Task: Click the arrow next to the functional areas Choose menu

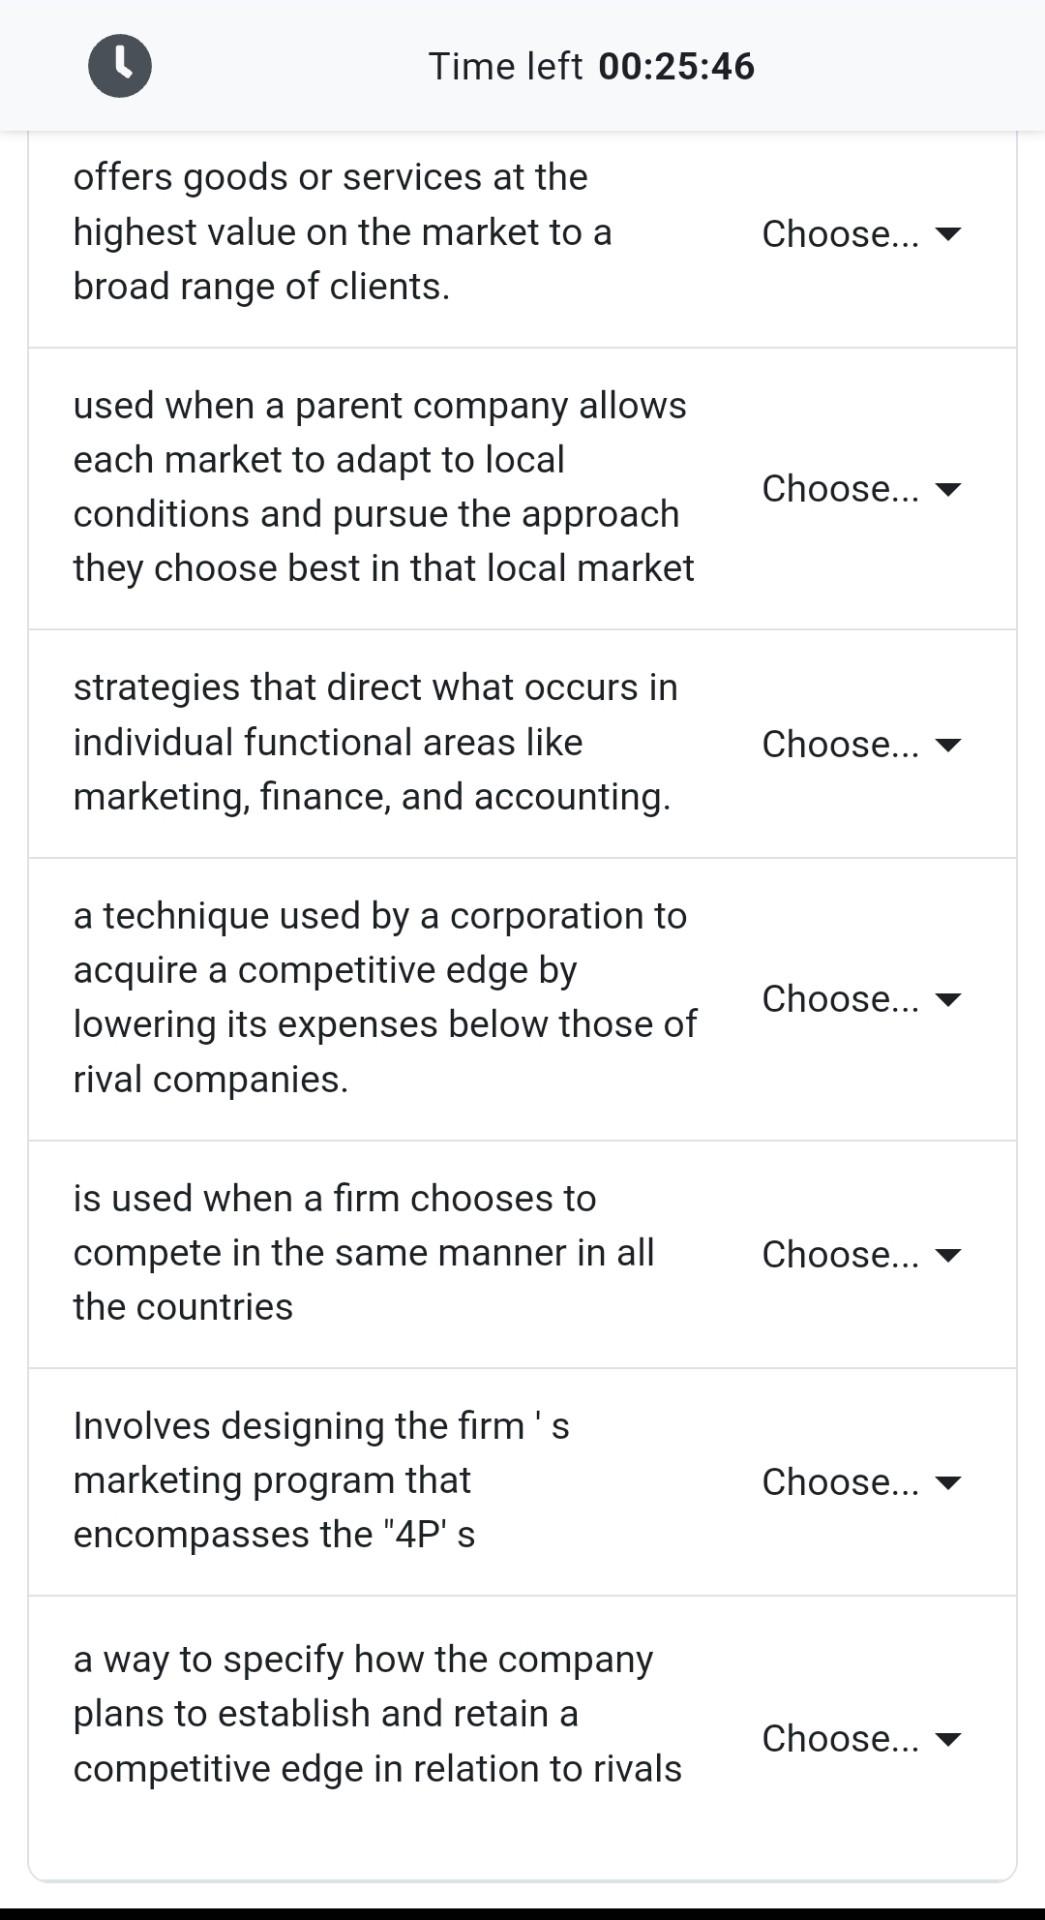Action: pos(946,744)
